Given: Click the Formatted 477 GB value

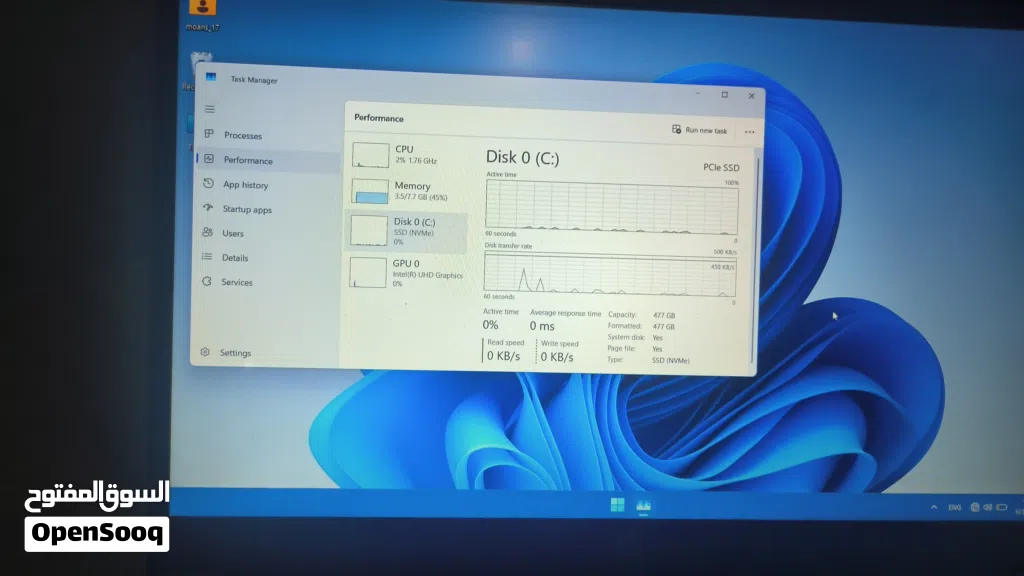Looking at the screenshot, I should point(664,327).
